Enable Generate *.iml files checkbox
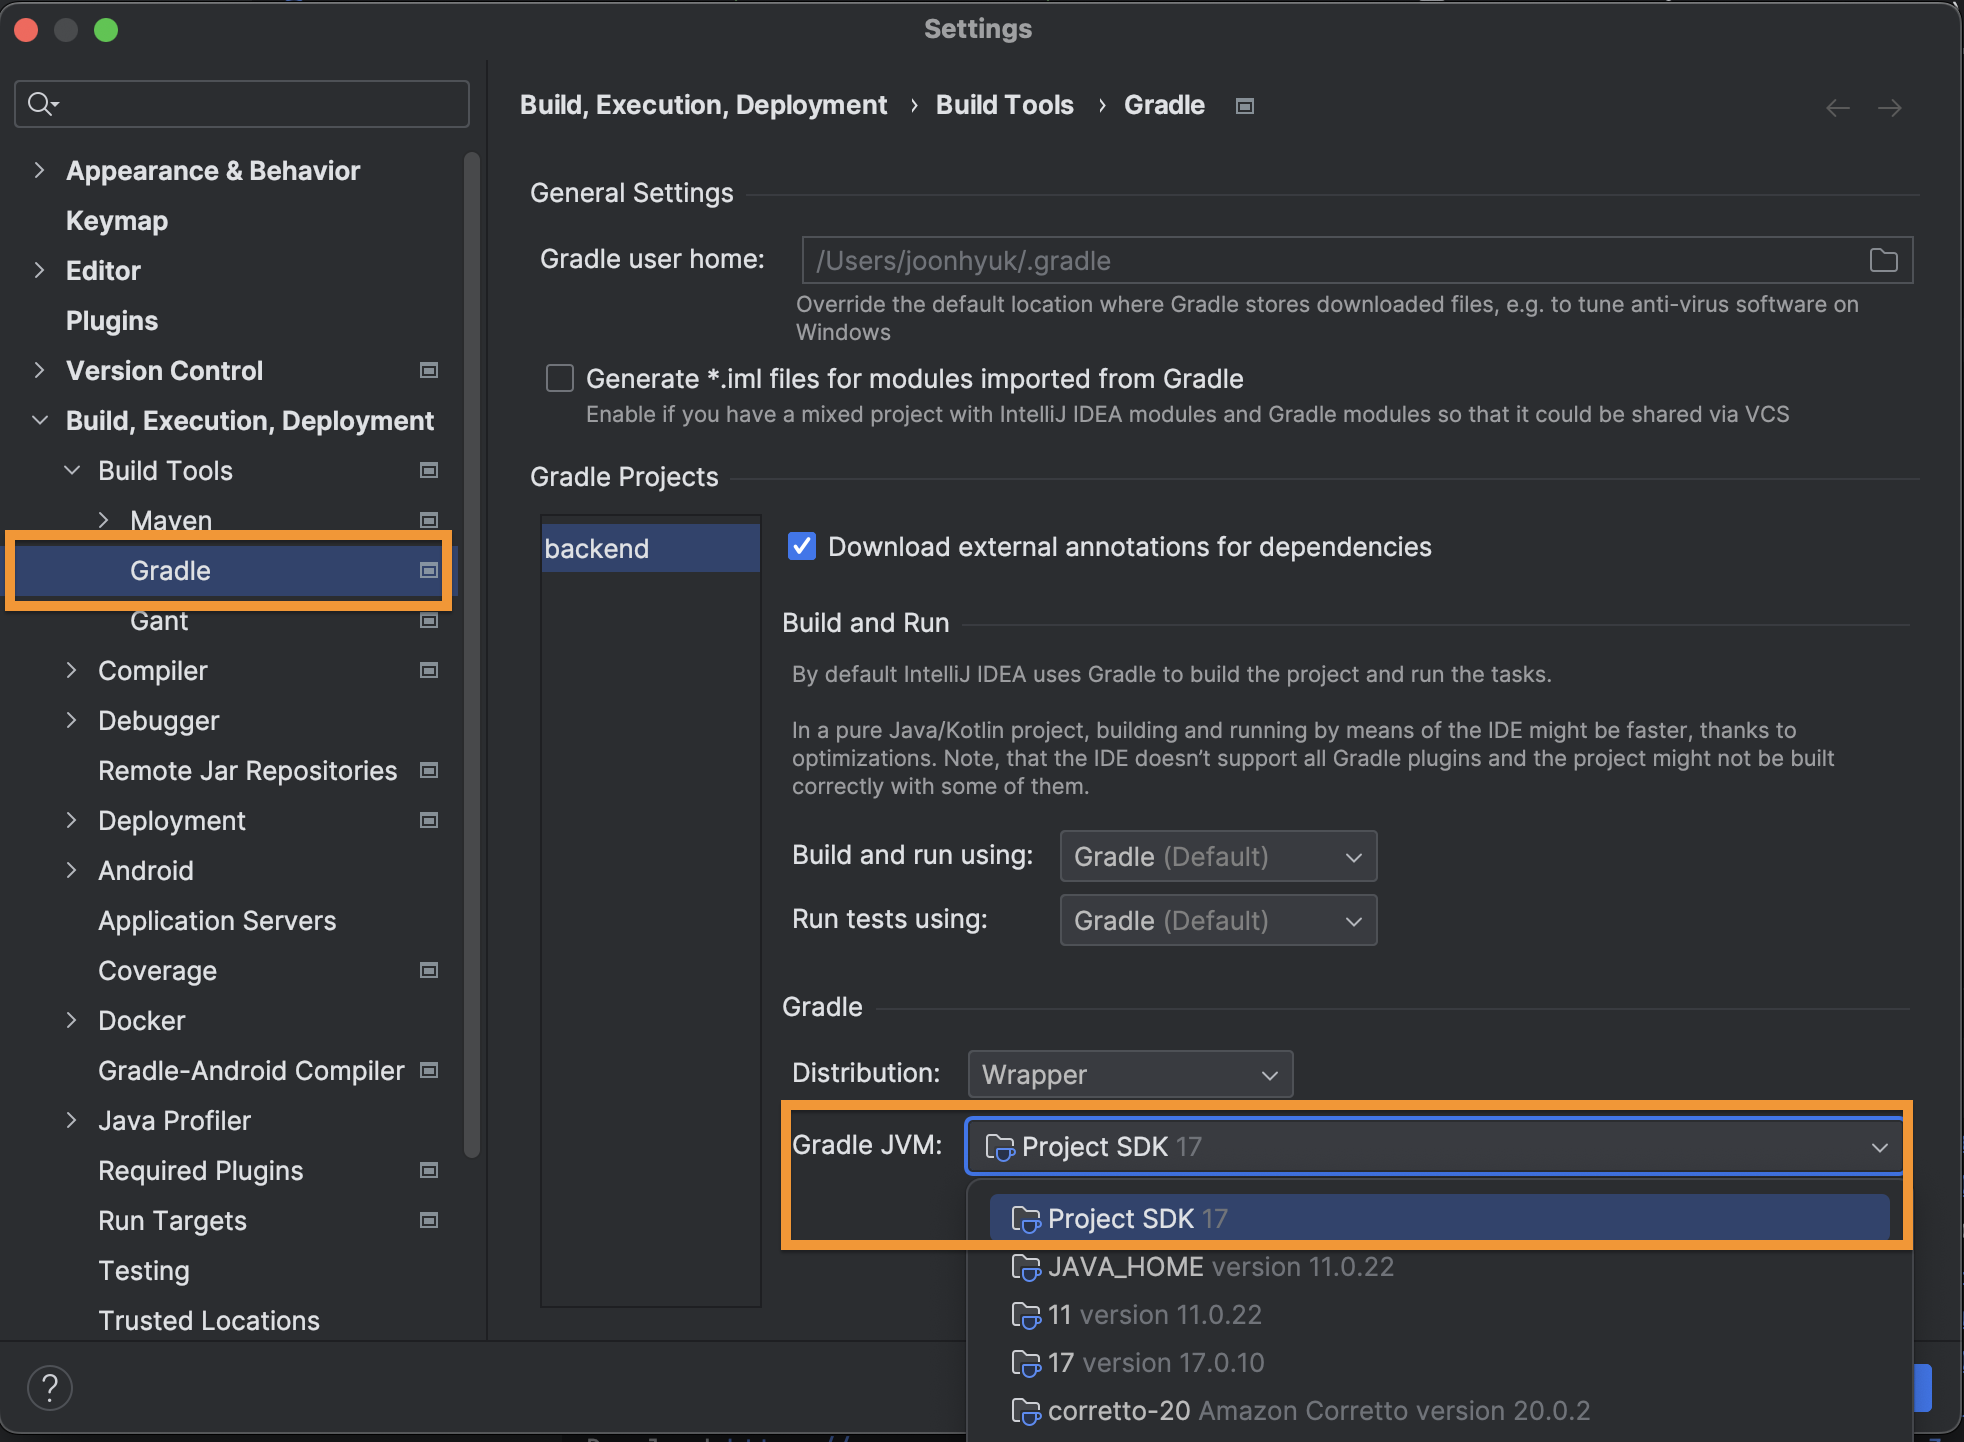Screen dimensions: 1964x1442 (x=560, y=379)
